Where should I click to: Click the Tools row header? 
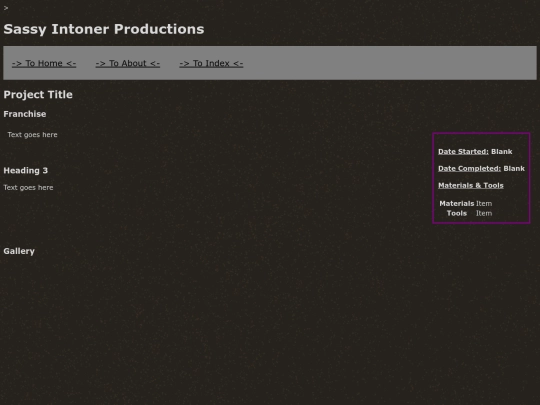tap(457, 213)
